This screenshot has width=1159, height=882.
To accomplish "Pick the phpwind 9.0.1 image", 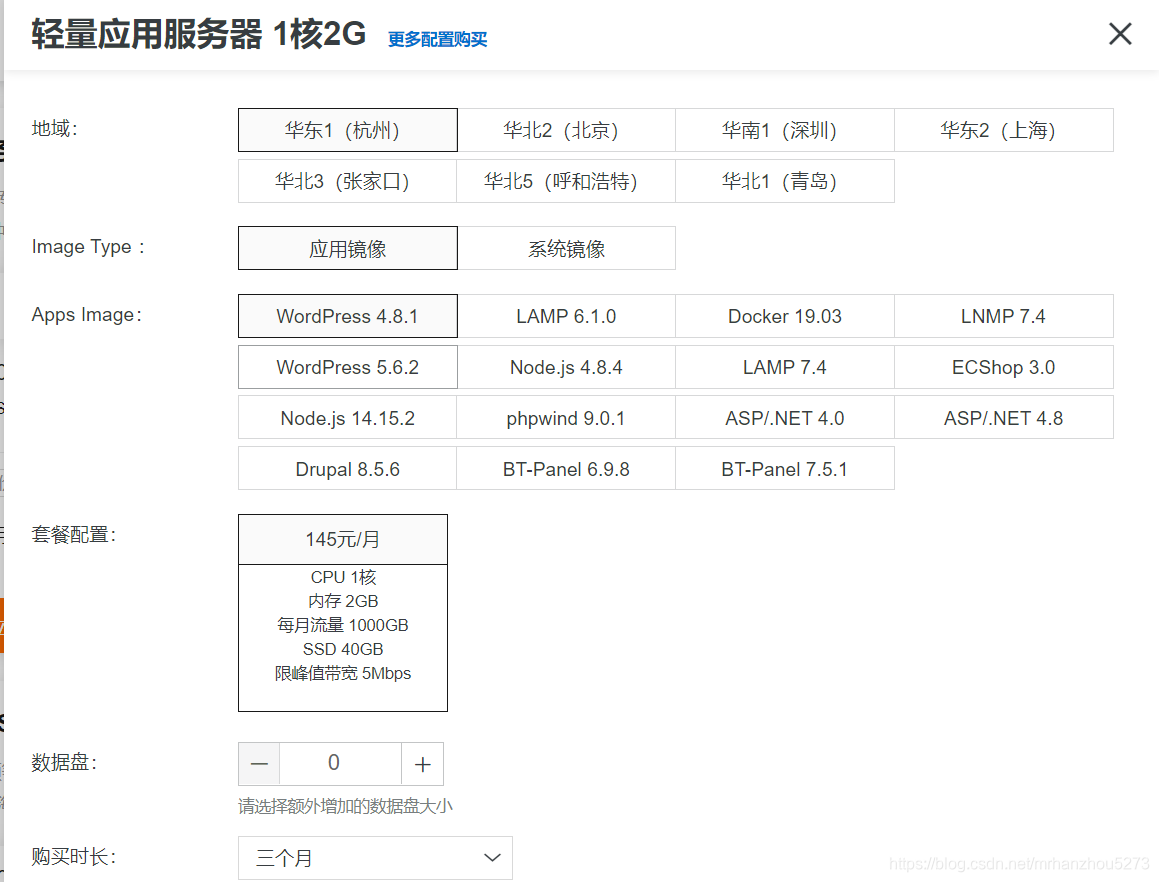I will (566, 418).
